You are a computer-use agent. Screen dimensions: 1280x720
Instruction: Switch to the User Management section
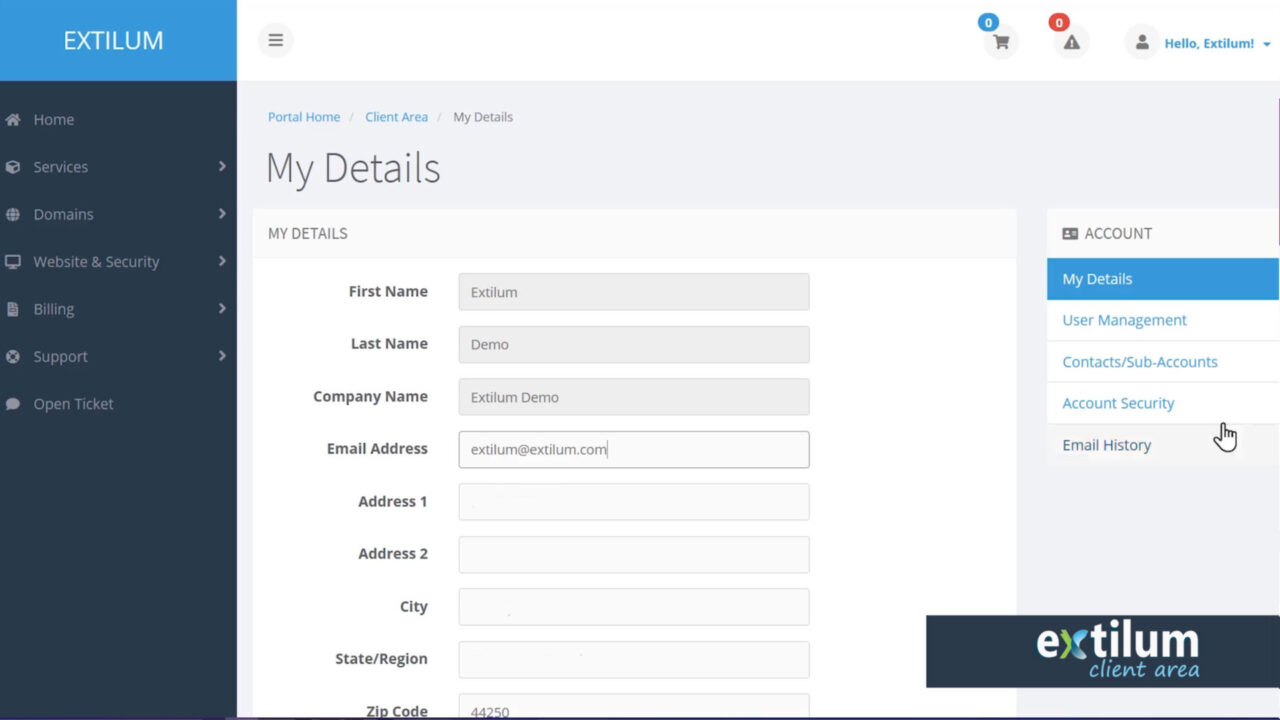1124,319
